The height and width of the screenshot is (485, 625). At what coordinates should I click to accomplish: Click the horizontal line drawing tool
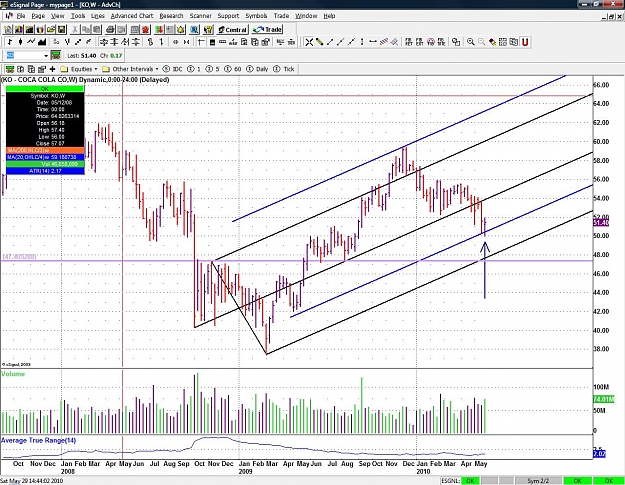coord(373,42)
